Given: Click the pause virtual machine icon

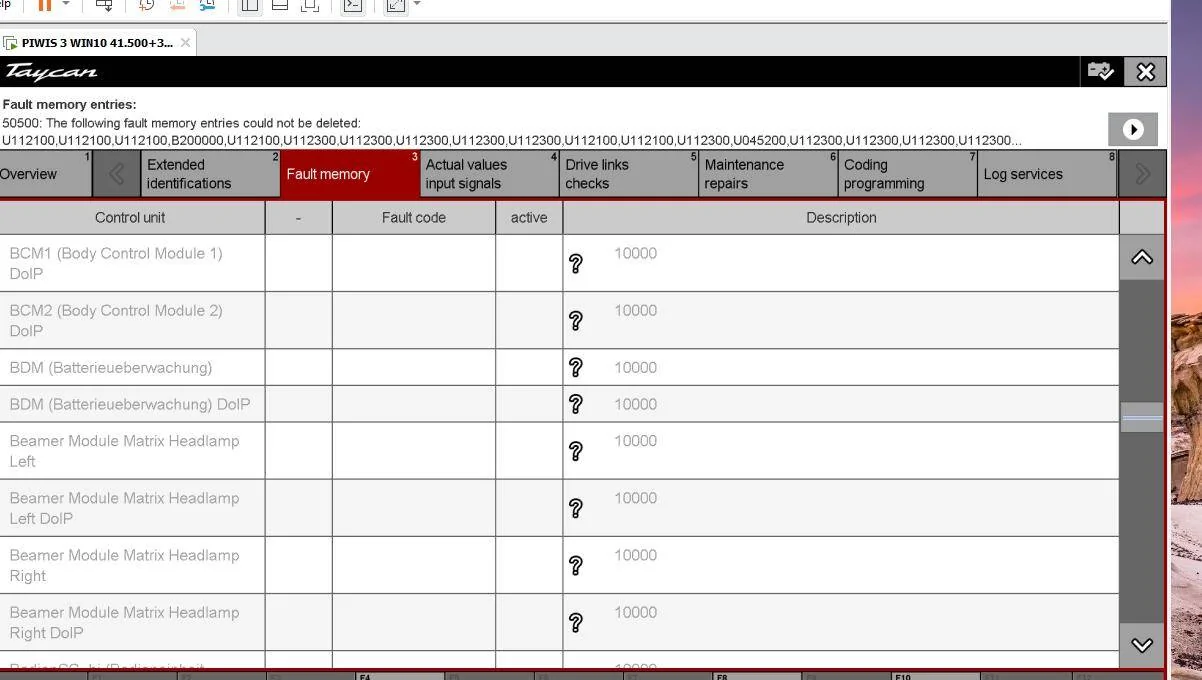Looking at the screenshot, I should pos(44,5).
